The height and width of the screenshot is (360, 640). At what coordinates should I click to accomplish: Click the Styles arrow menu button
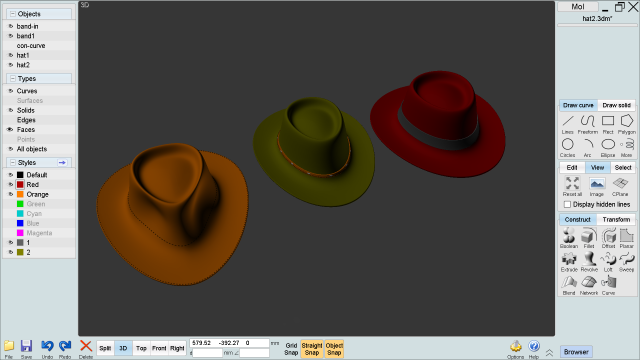tap(62, 162)
